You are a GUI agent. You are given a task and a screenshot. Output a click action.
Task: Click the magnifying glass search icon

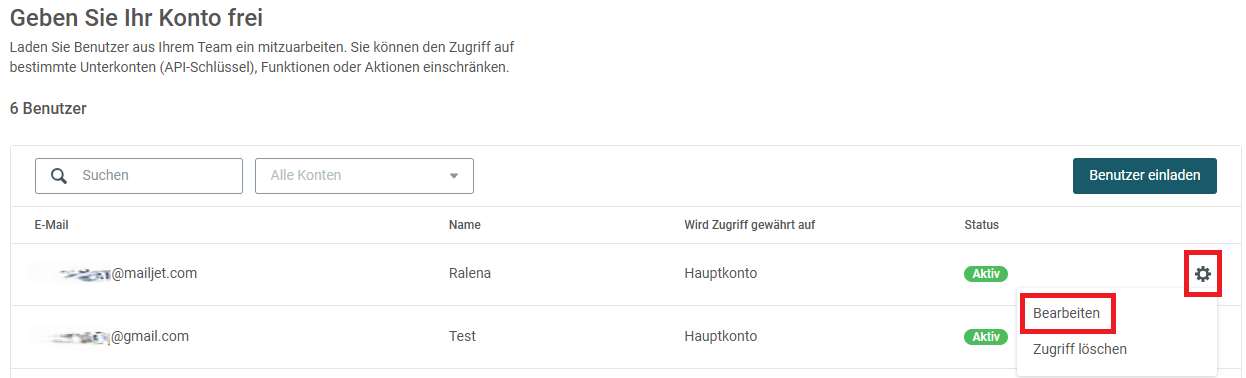pyautogui.click(x=59, y=175)
